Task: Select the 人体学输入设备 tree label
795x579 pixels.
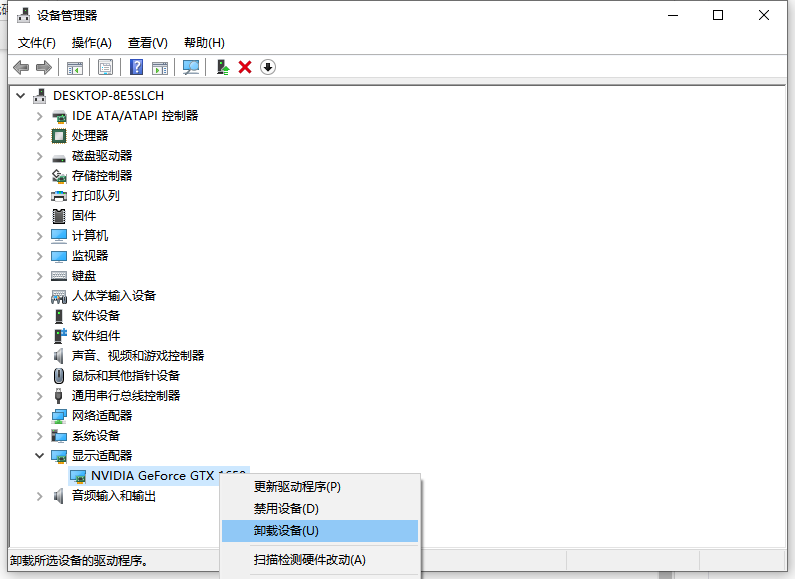Action: [114, 296]
